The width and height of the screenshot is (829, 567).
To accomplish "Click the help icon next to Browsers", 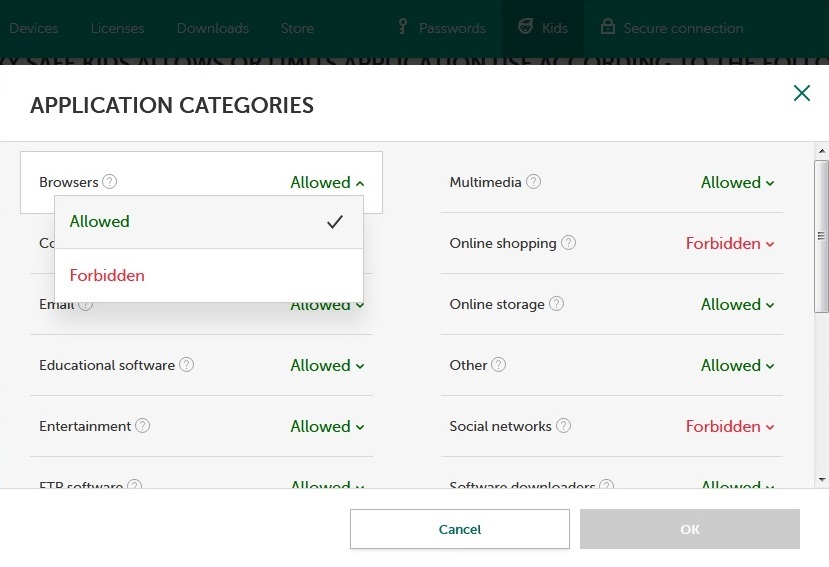I will (x=110, y=182).
